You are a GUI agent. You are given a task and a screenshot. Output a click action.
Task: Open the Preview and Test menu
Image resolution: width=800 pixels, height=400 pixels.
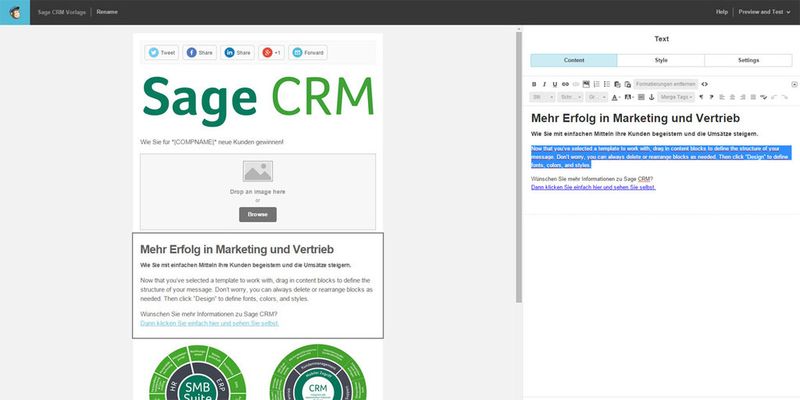tap(764, 12)
